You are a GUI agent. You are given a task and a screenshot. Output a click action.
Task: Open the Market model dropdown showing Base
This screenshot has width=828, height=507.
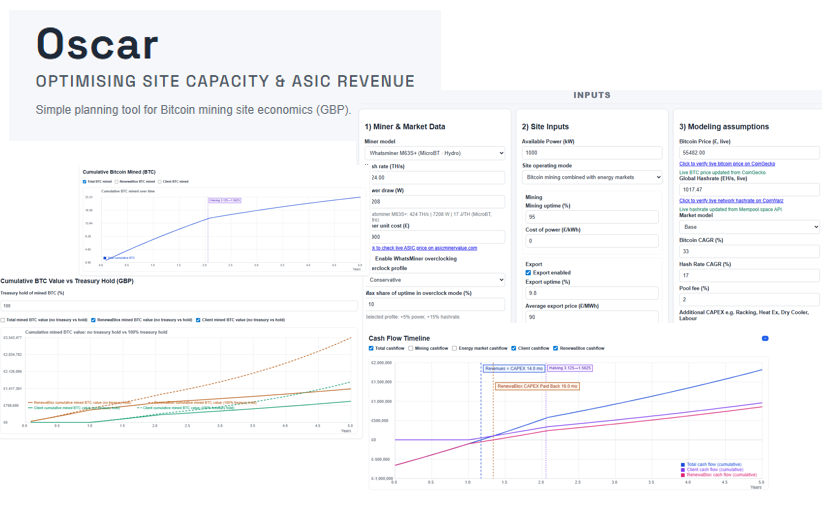point(749,227)
